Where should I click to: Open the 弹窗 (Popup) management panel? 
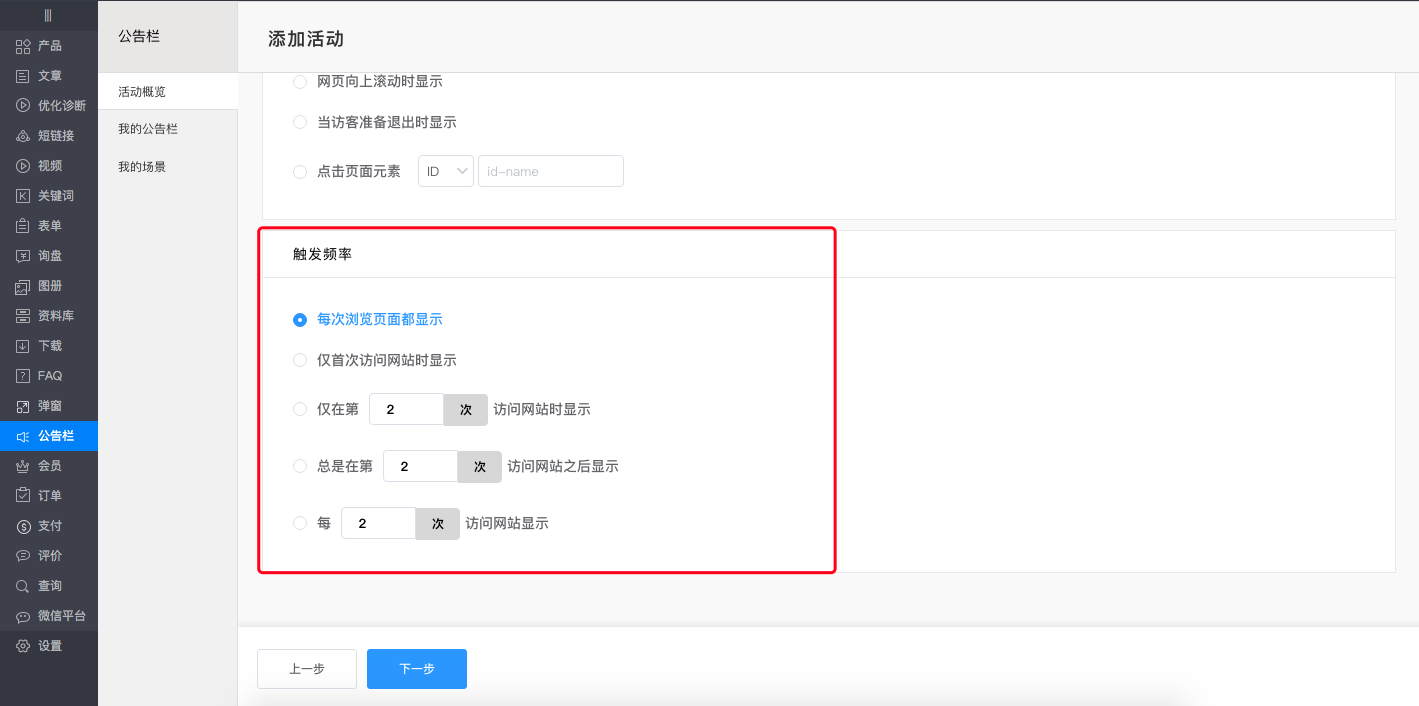(x=47, y=405)
